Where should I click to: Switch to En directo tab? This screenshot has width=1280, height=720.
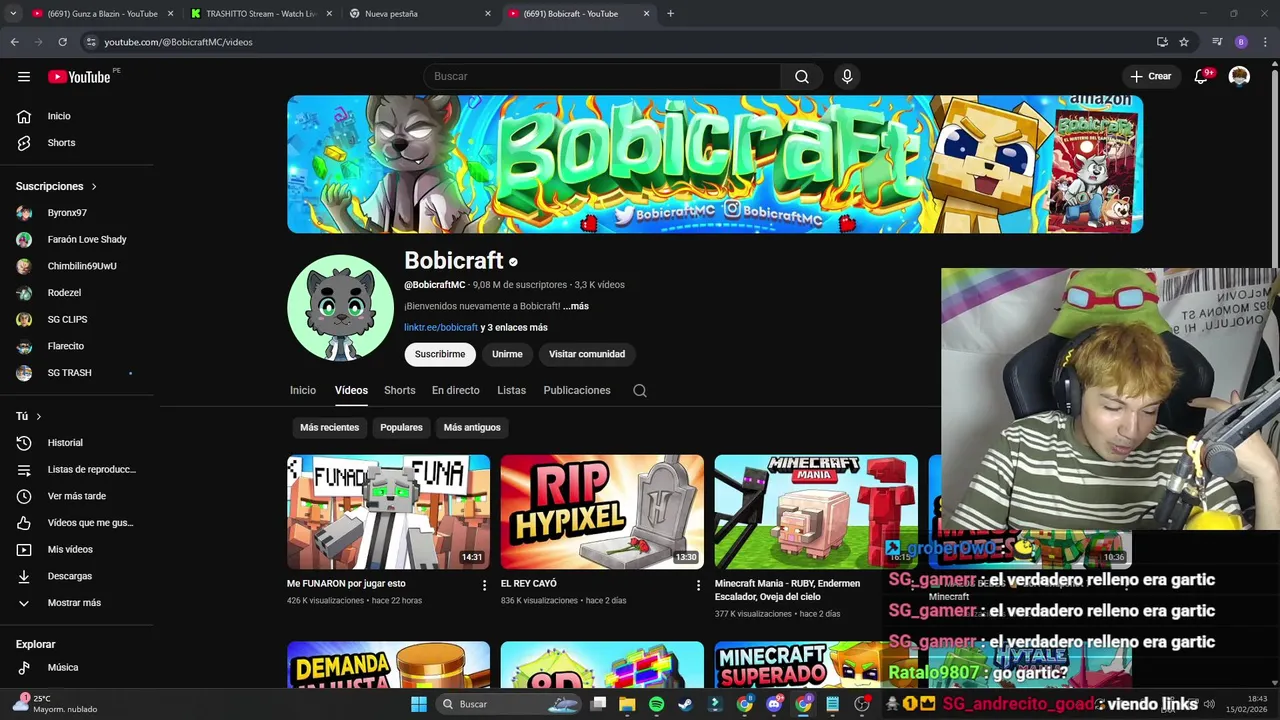tap(456, 391)
